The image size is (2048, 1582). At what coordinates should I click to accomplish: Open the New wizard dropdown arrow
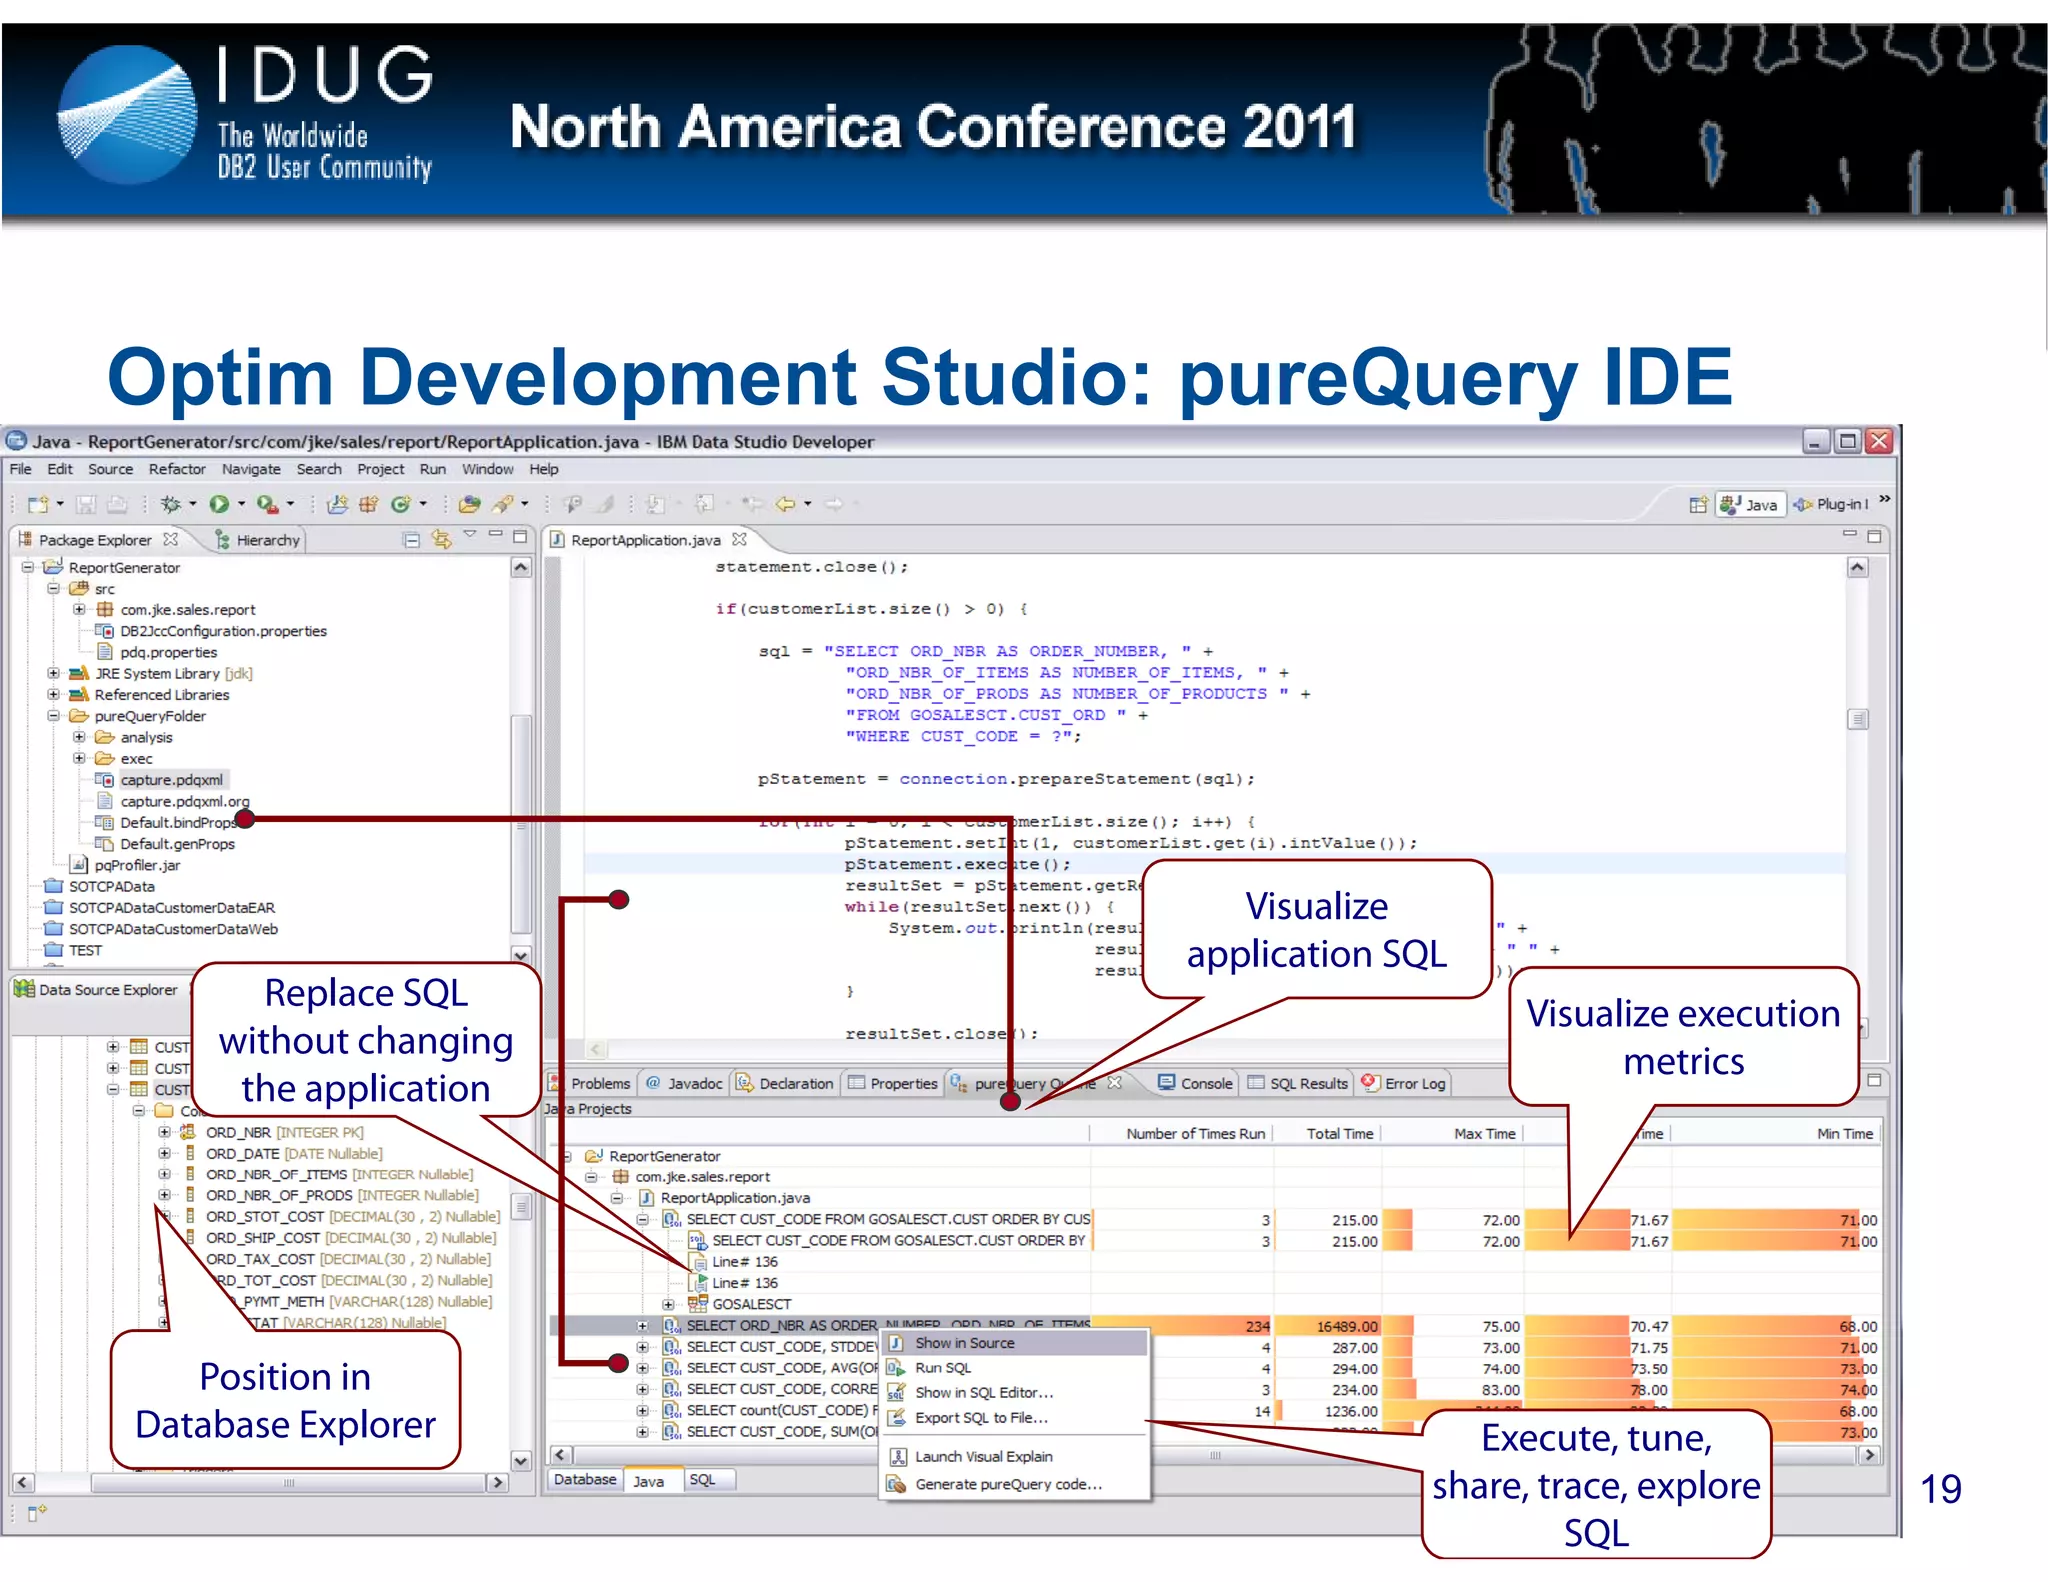(x=60, y=504)
